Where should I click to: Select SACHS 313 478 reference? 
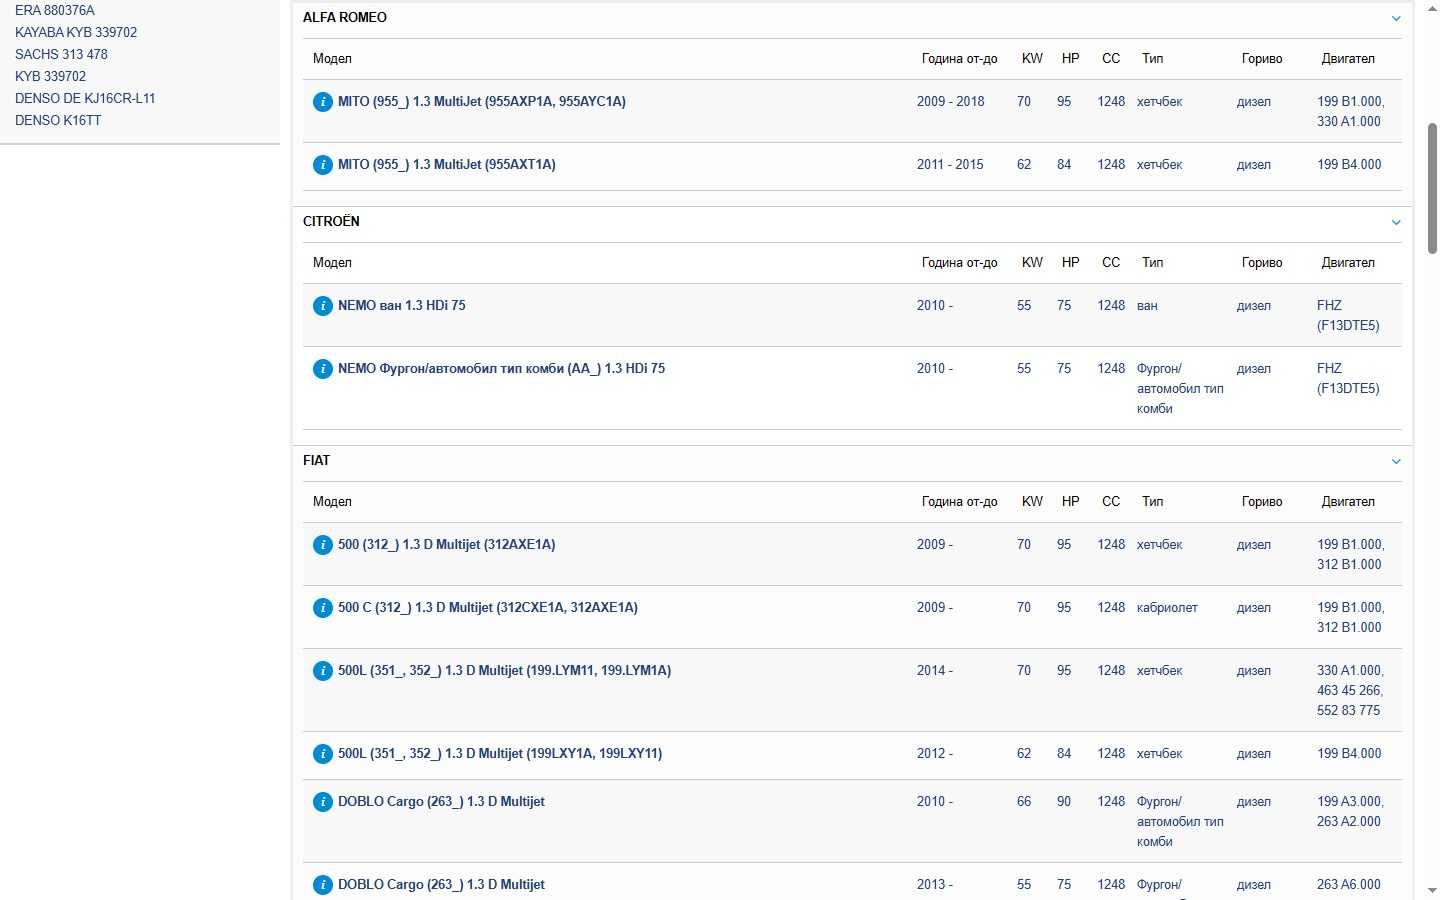point(61,54)
